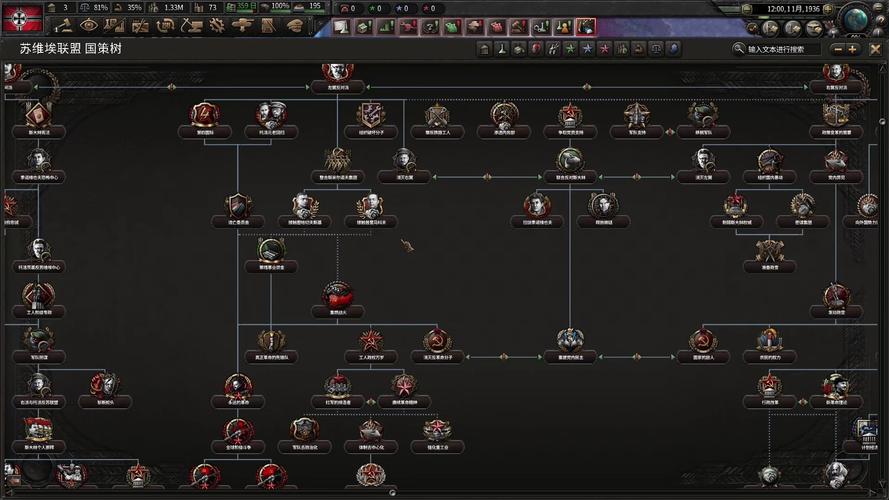Click the globe map icon
This screenshot has width=889, height=500.
coord(857,19)
